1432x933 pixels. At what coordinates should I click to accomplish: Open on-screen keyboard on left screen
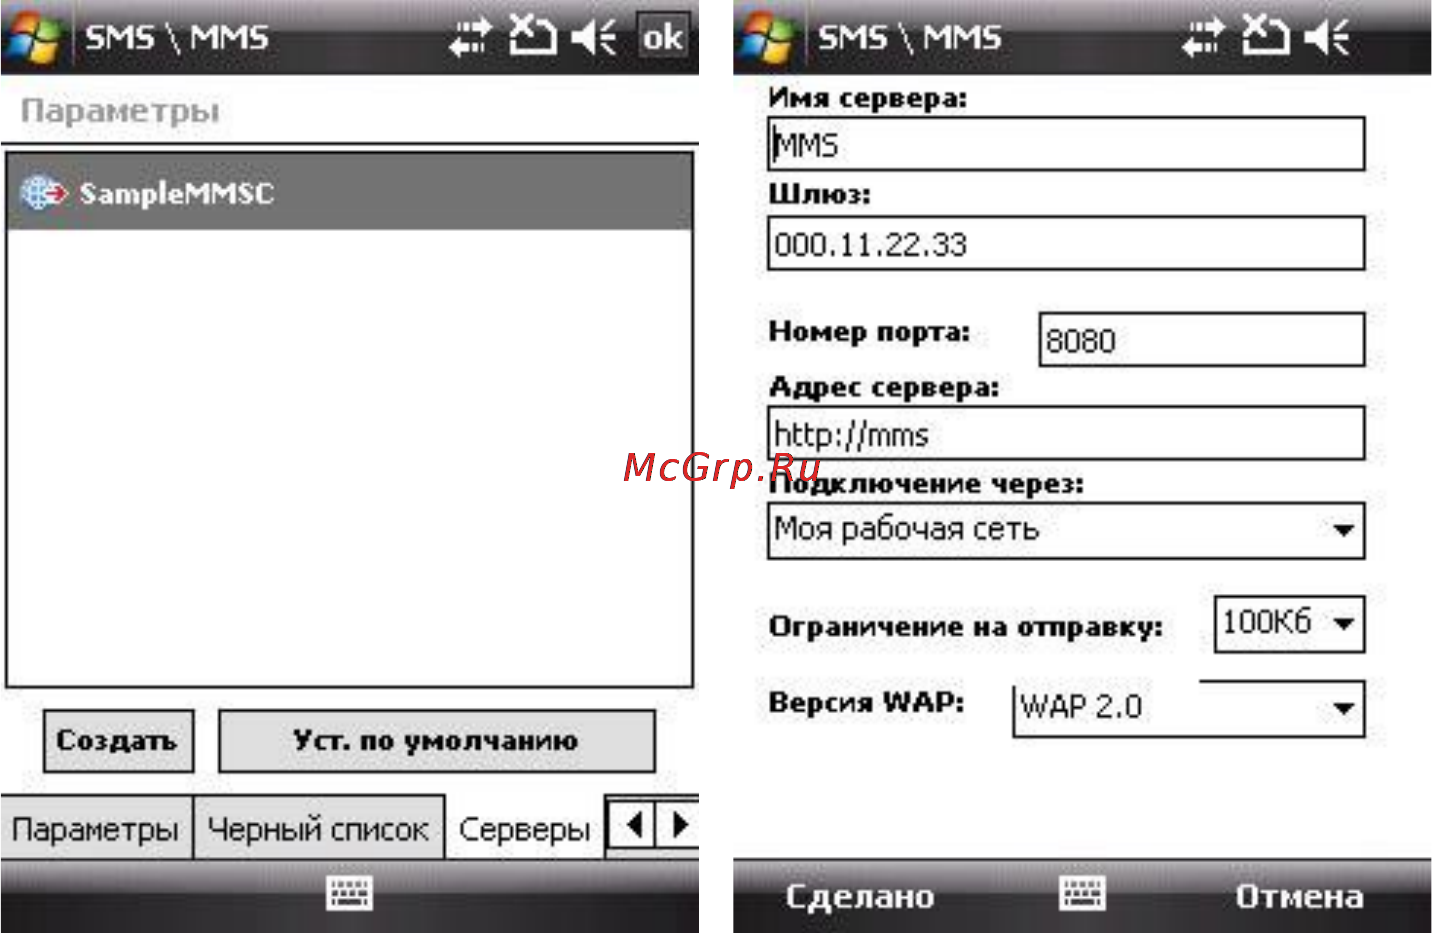(349, 892)
